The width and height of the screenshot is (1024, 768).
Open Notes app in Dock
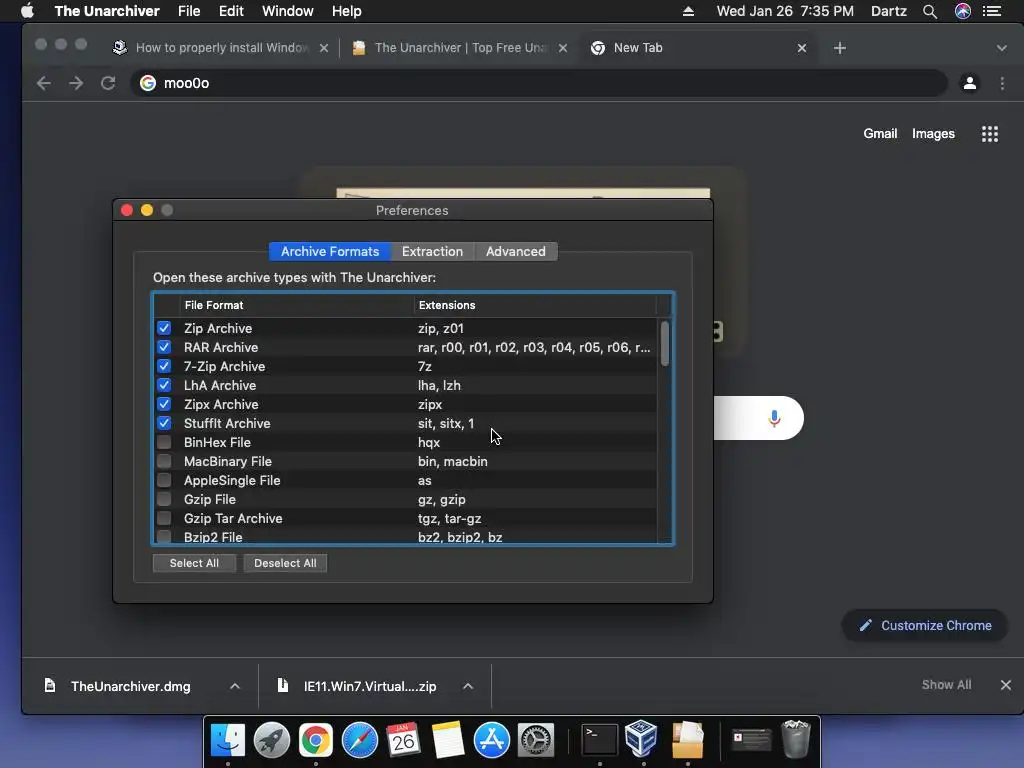(447, 741)
